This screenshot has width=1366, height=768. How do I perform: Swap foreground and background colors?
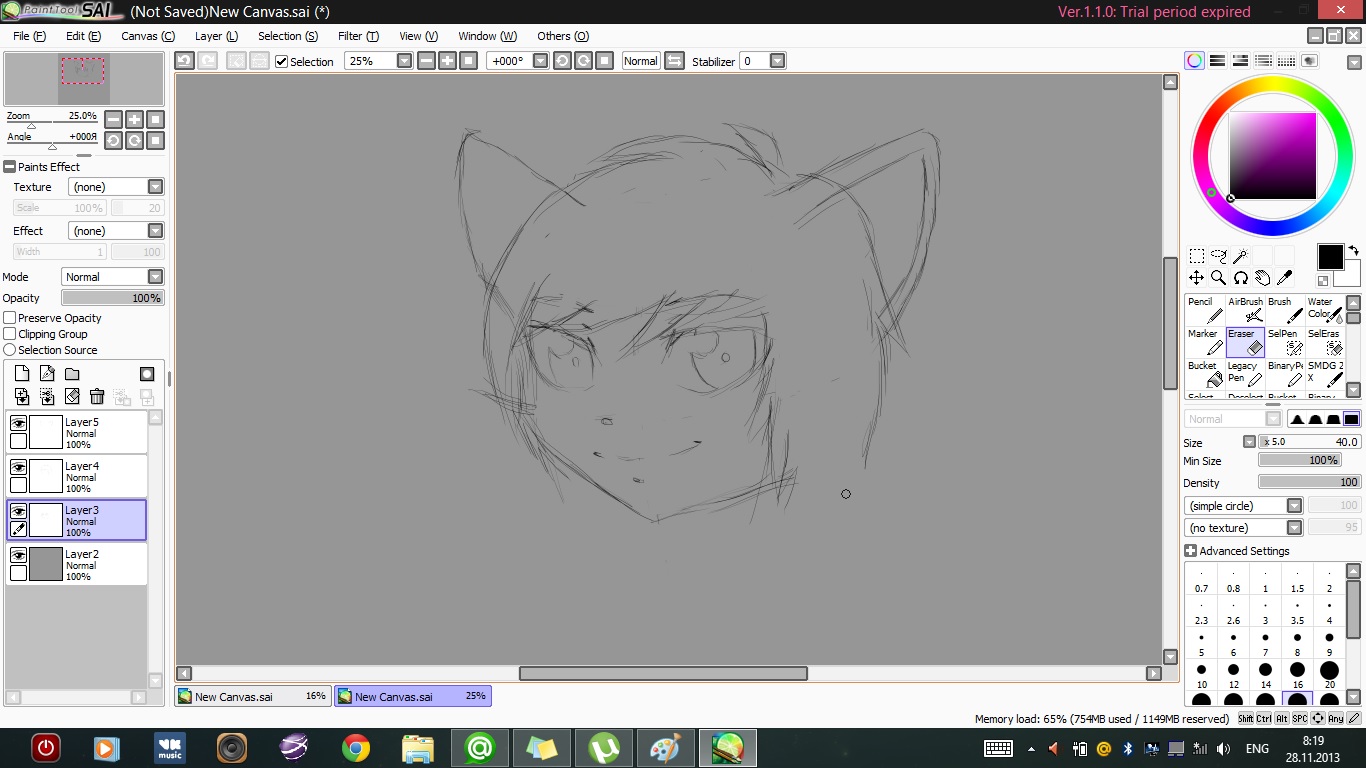[1353, 250]
